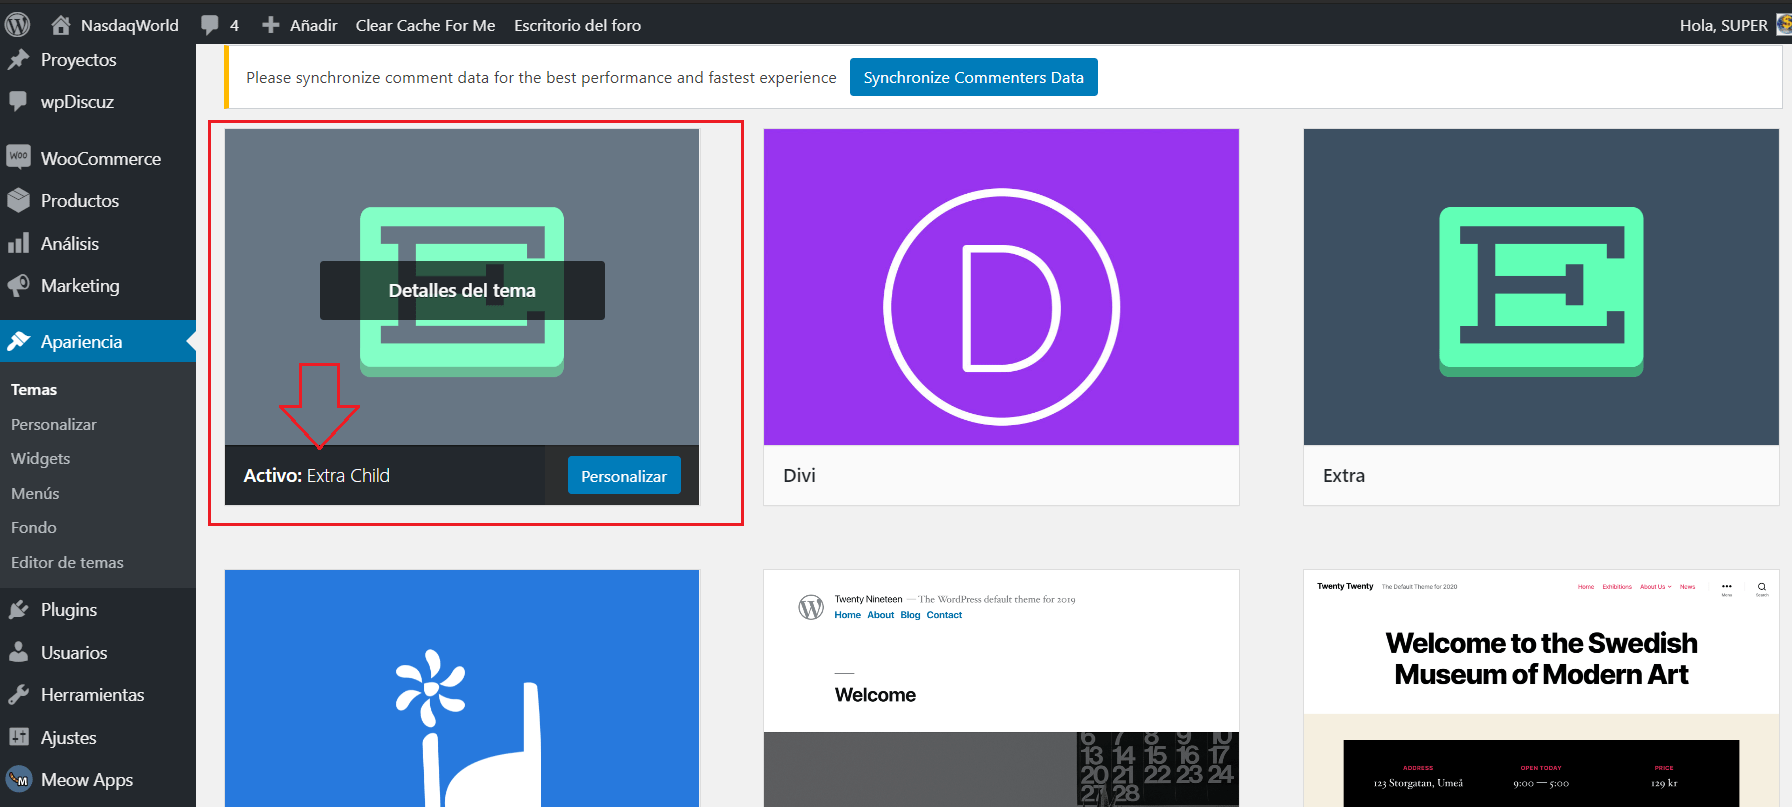Image resolution: width=1792 pixels, height=807 pixels.
Task: Click the Ajustes settings icon
Action: click(x=18, y=738)
